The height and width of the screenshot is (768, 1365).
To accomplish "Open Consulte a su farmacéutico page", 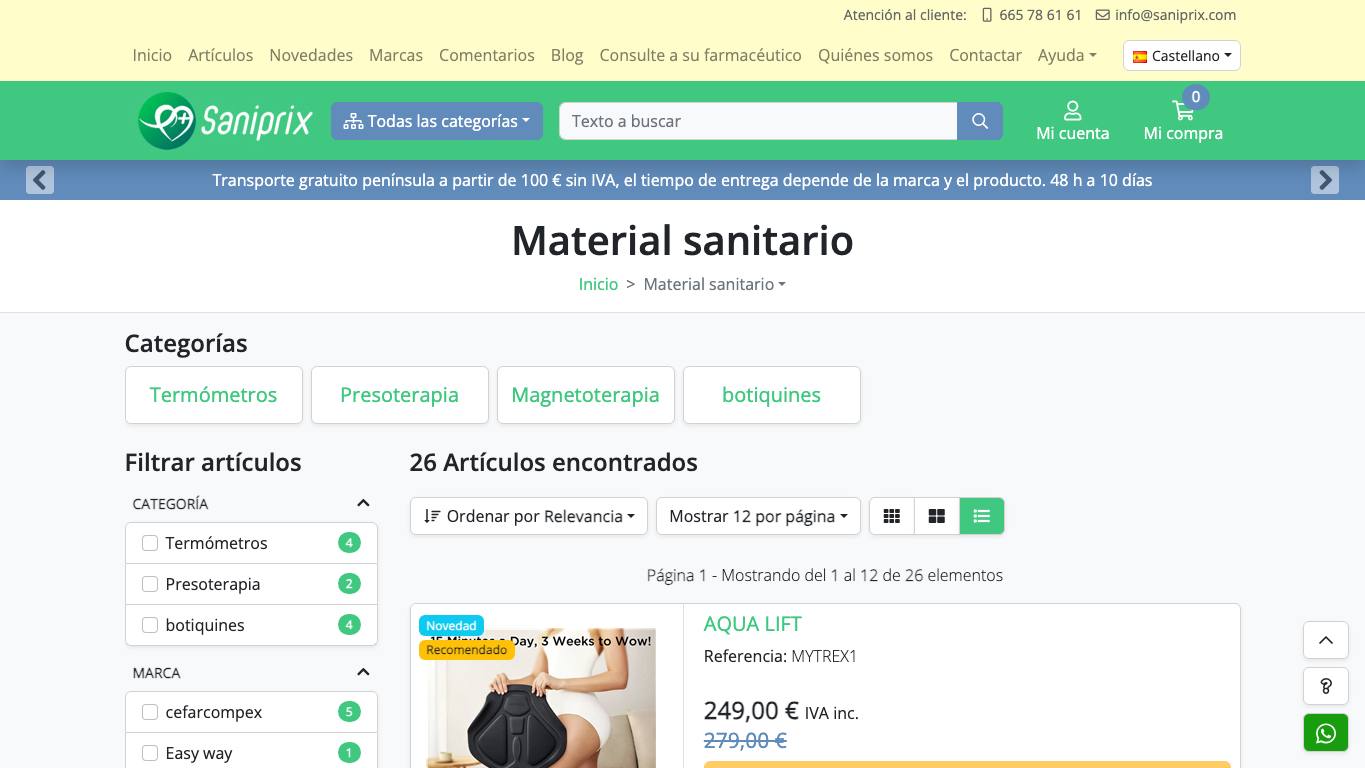I will click(x=701, y=55).
